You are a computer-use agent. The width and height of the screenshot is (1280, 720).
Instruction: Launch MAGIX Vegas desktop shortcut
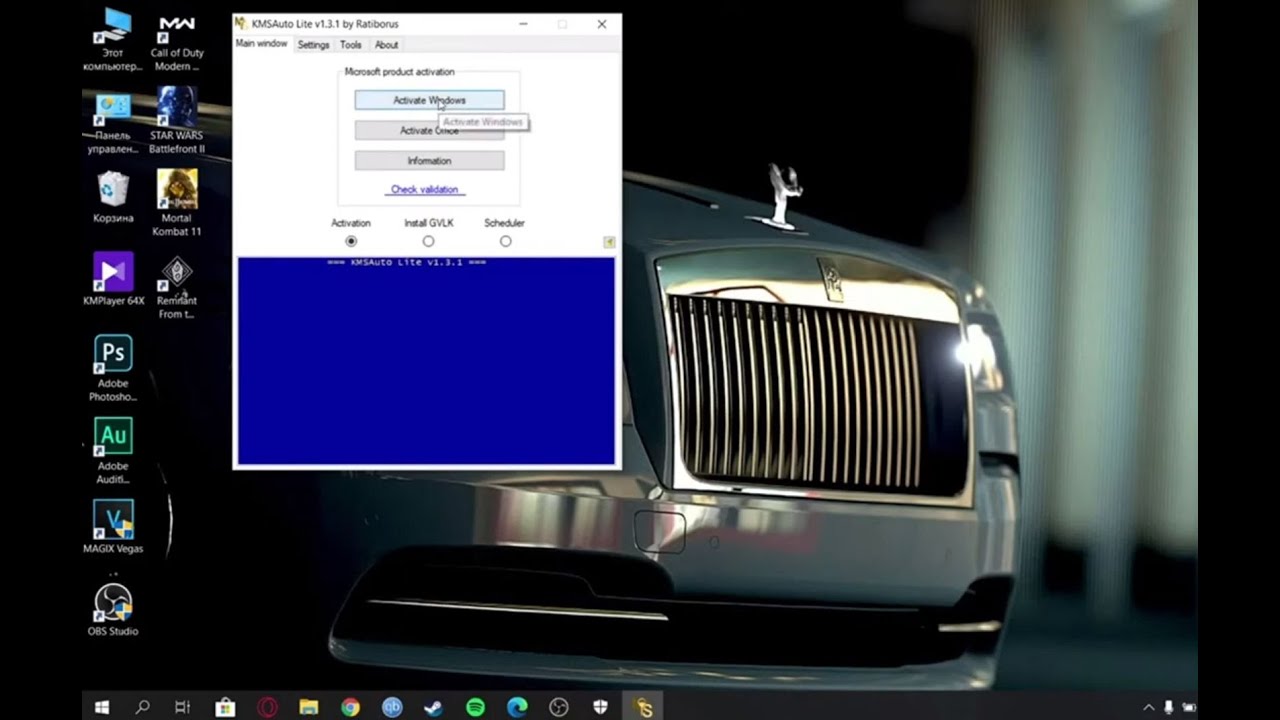113,527
